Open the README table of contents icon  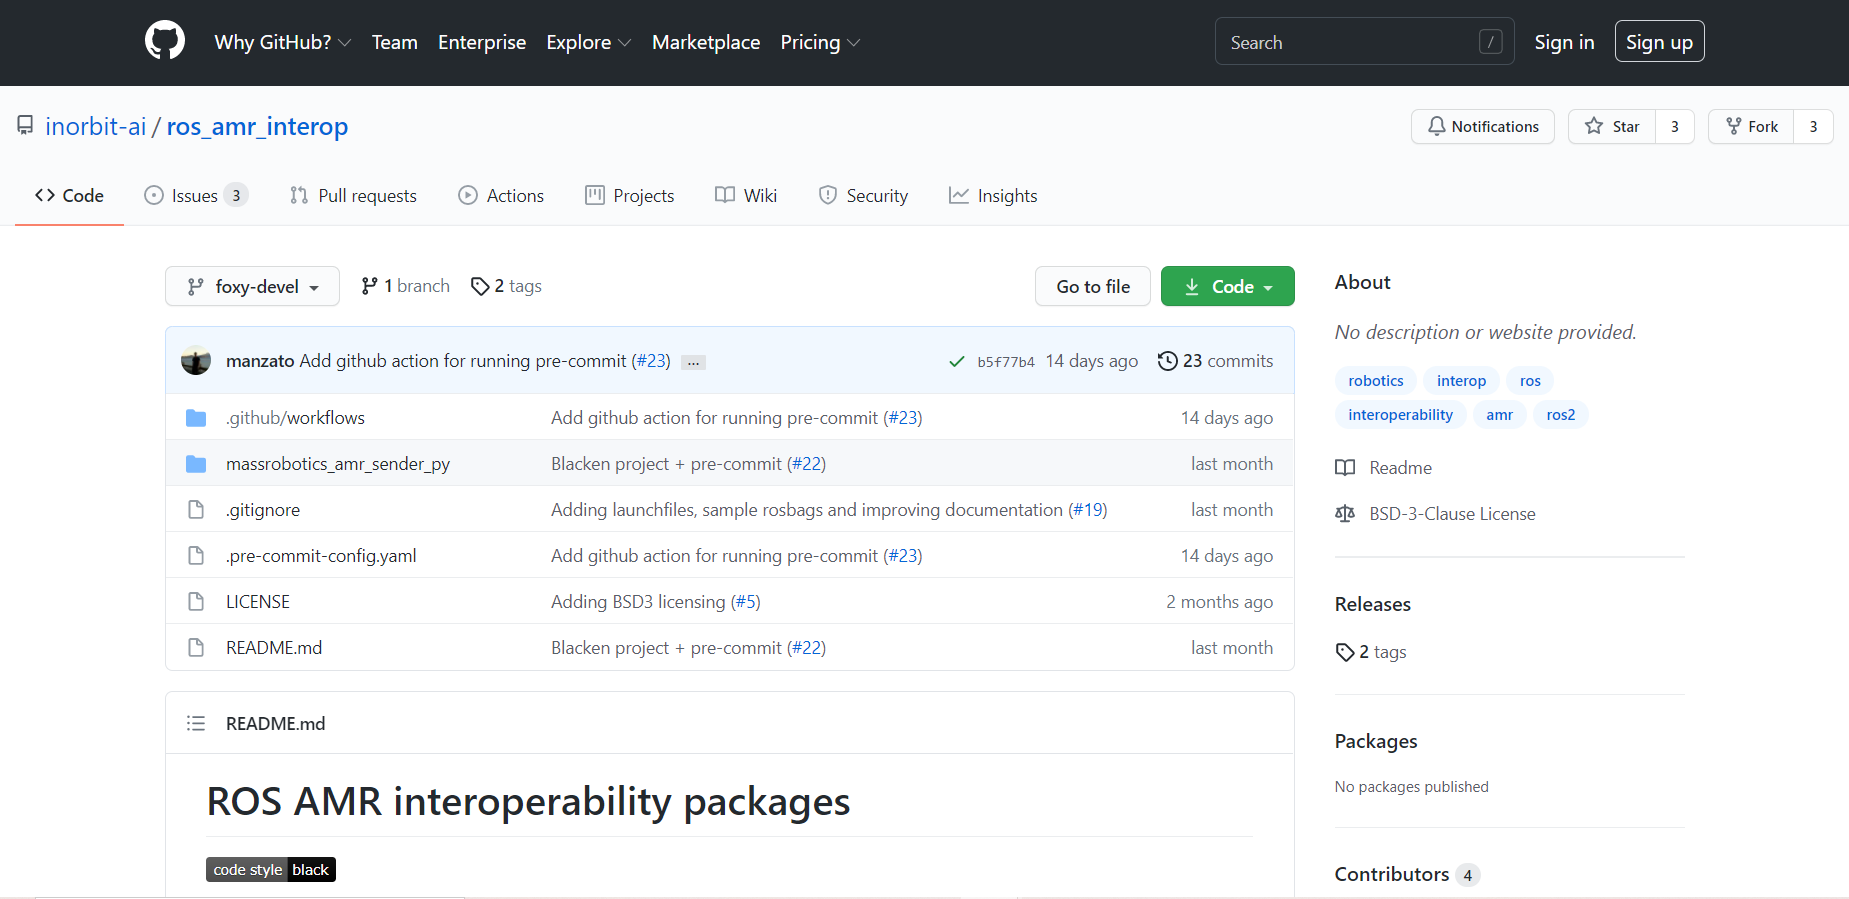[196, 723]
